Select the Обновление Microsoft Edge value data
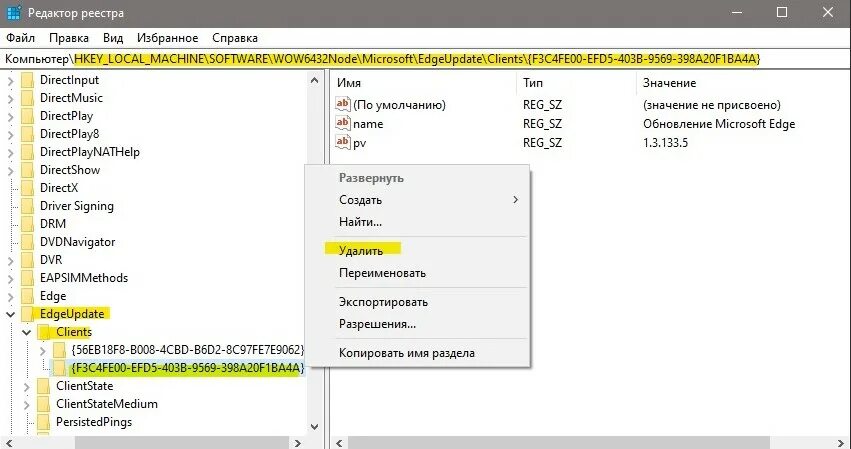 719,124
